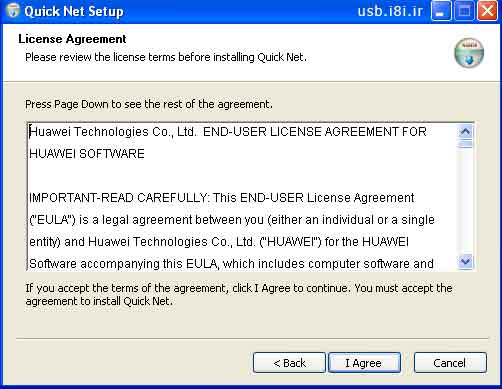Viewport: 502px width, 389px height.
Task: Click the empty scrollbar track below thumb
Action: coord(465,201)
